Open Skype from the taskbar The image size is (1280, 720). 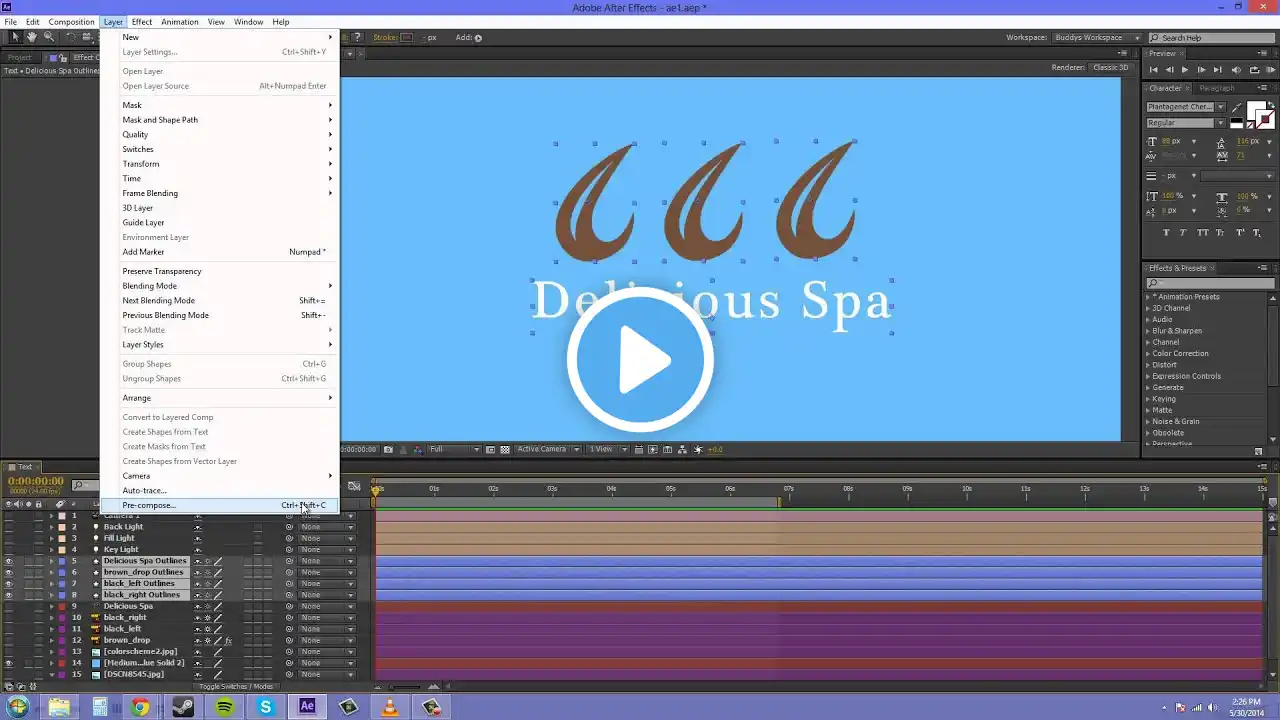point(266,707)
